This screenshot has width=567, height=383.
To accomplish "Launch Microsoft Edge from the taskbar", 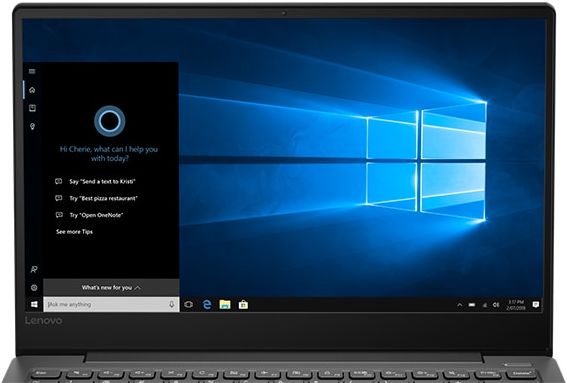I will [207, 305].
